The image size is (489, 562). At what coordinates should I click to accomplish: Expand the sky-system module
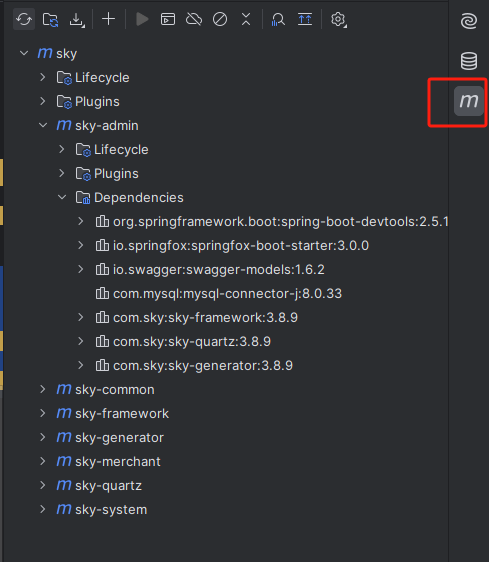click(x=43, y=510)
